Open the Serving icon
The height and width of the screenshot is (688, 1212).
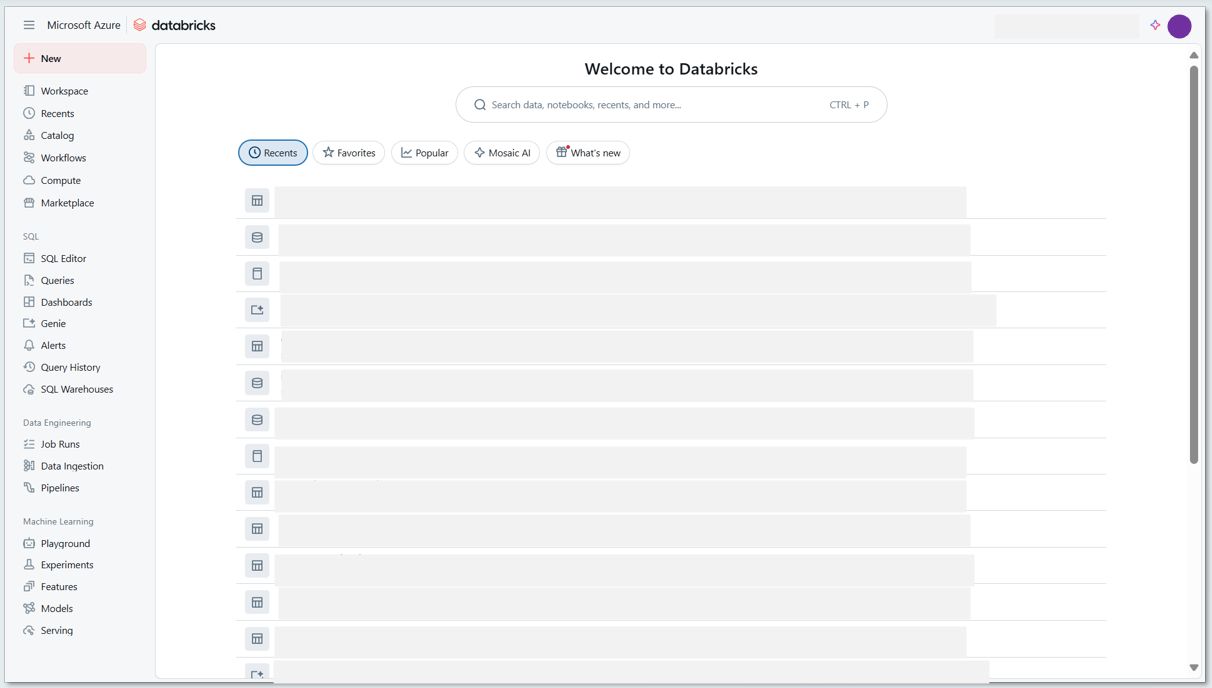29,630
